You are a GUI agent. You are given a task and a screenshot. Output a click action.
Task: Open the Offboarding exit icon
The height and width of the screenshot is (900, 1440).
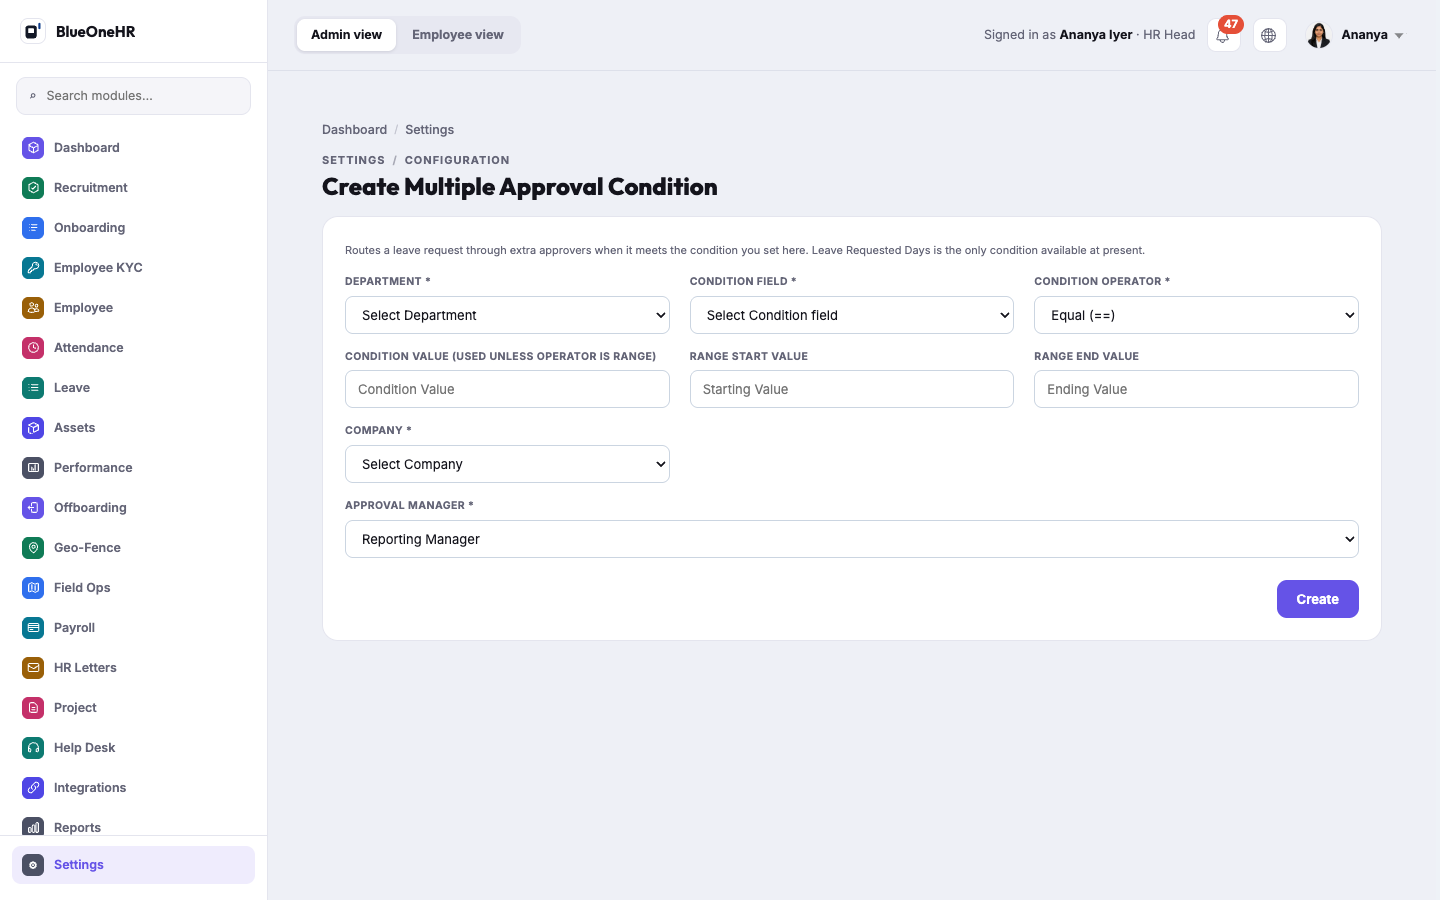[33, 508]
